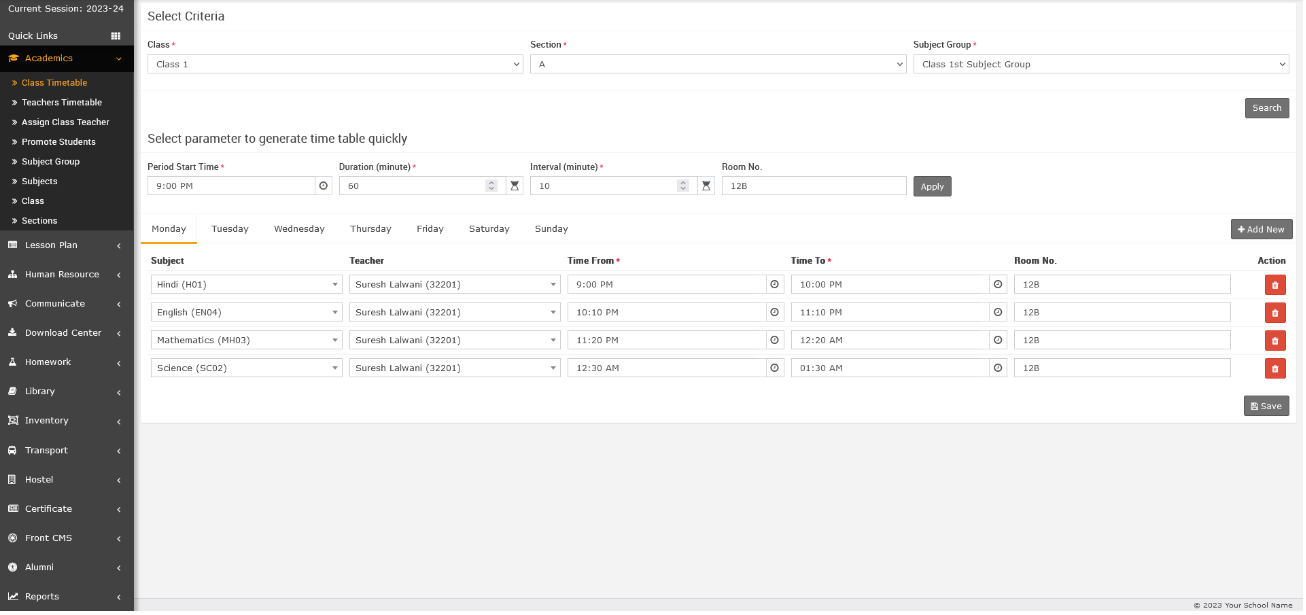The height and width of the screenshot is (615, 1306).
Task: Click the Quick Links grid icon
Action: coord(115,36)
